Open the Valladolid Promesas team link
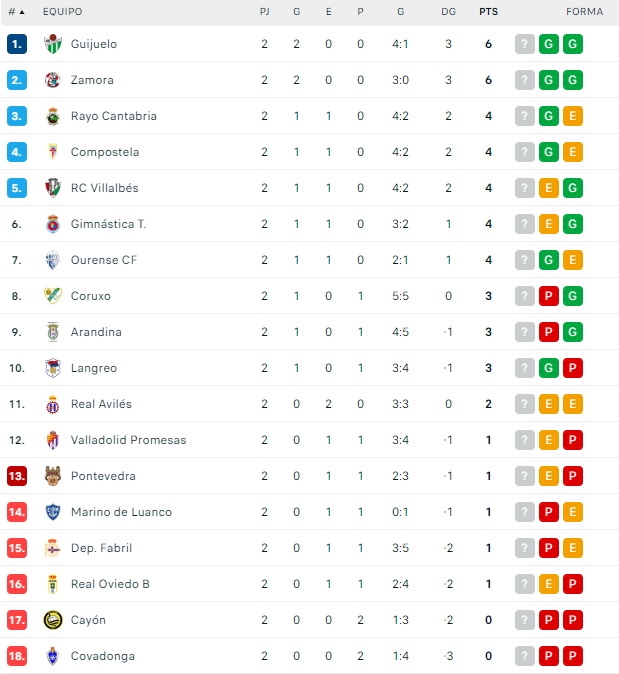Screen dimensions: 619x674 point(128,440)
